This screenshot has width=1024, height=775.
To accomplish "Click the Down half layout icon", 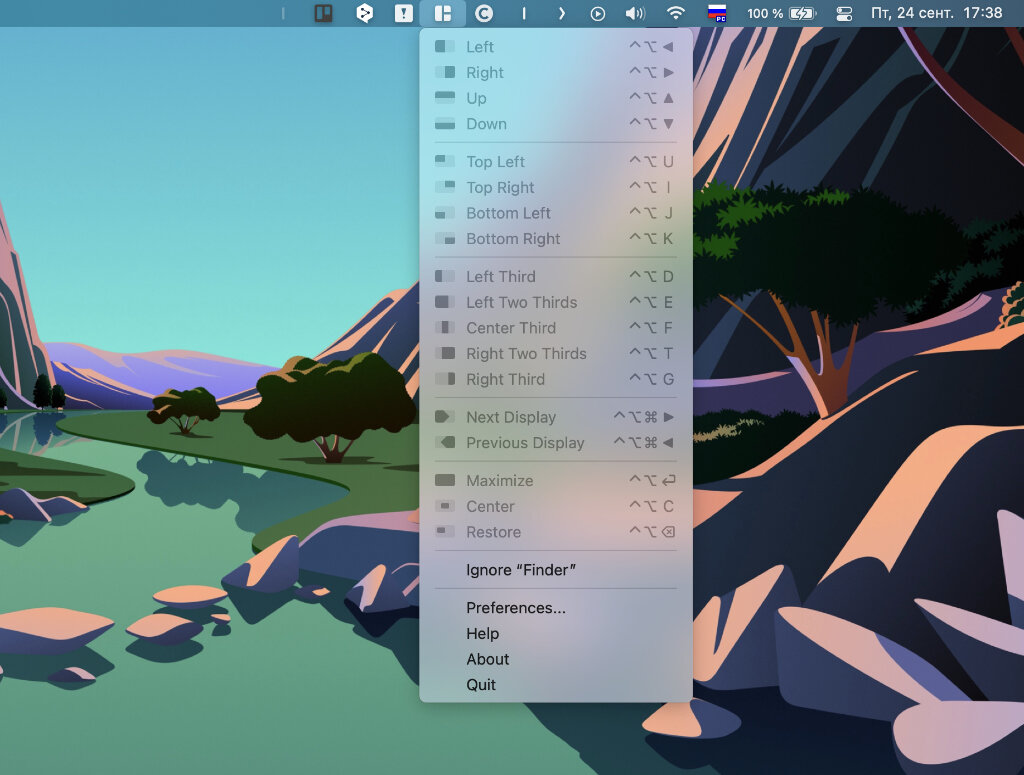I will coord(445,123).
